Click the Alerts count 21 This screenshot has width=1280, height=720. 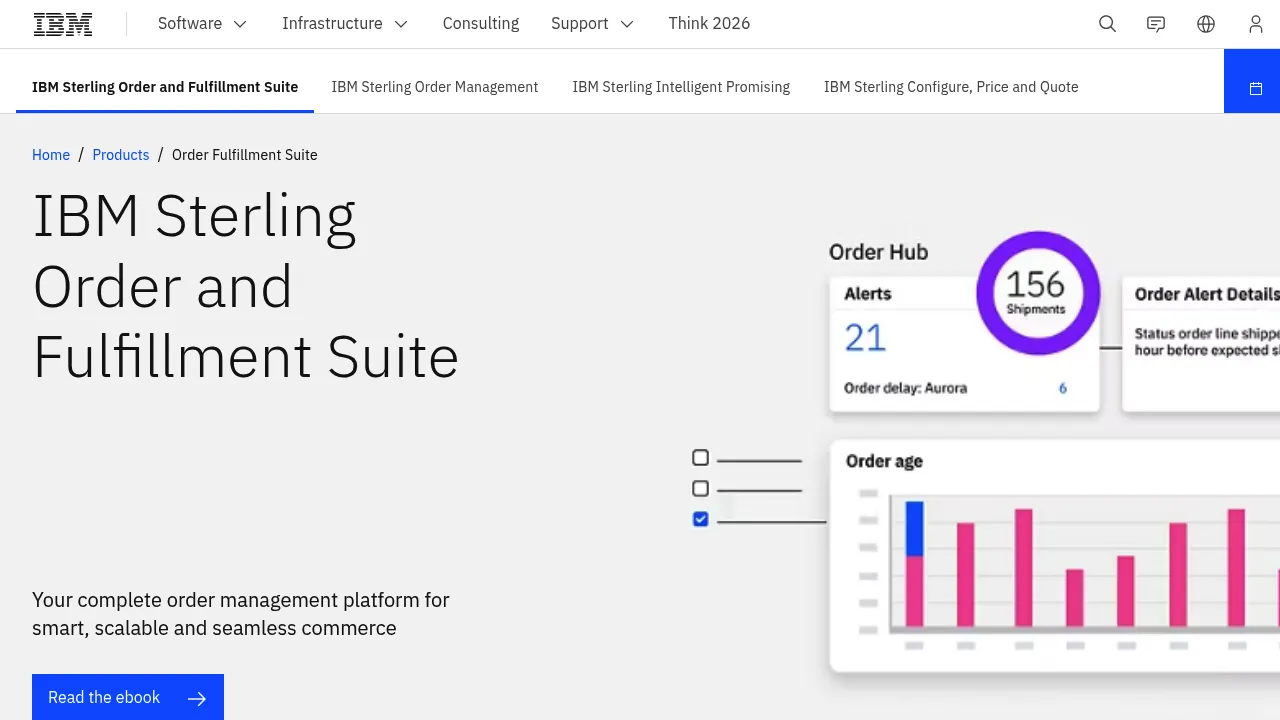(x=865, y=338)
